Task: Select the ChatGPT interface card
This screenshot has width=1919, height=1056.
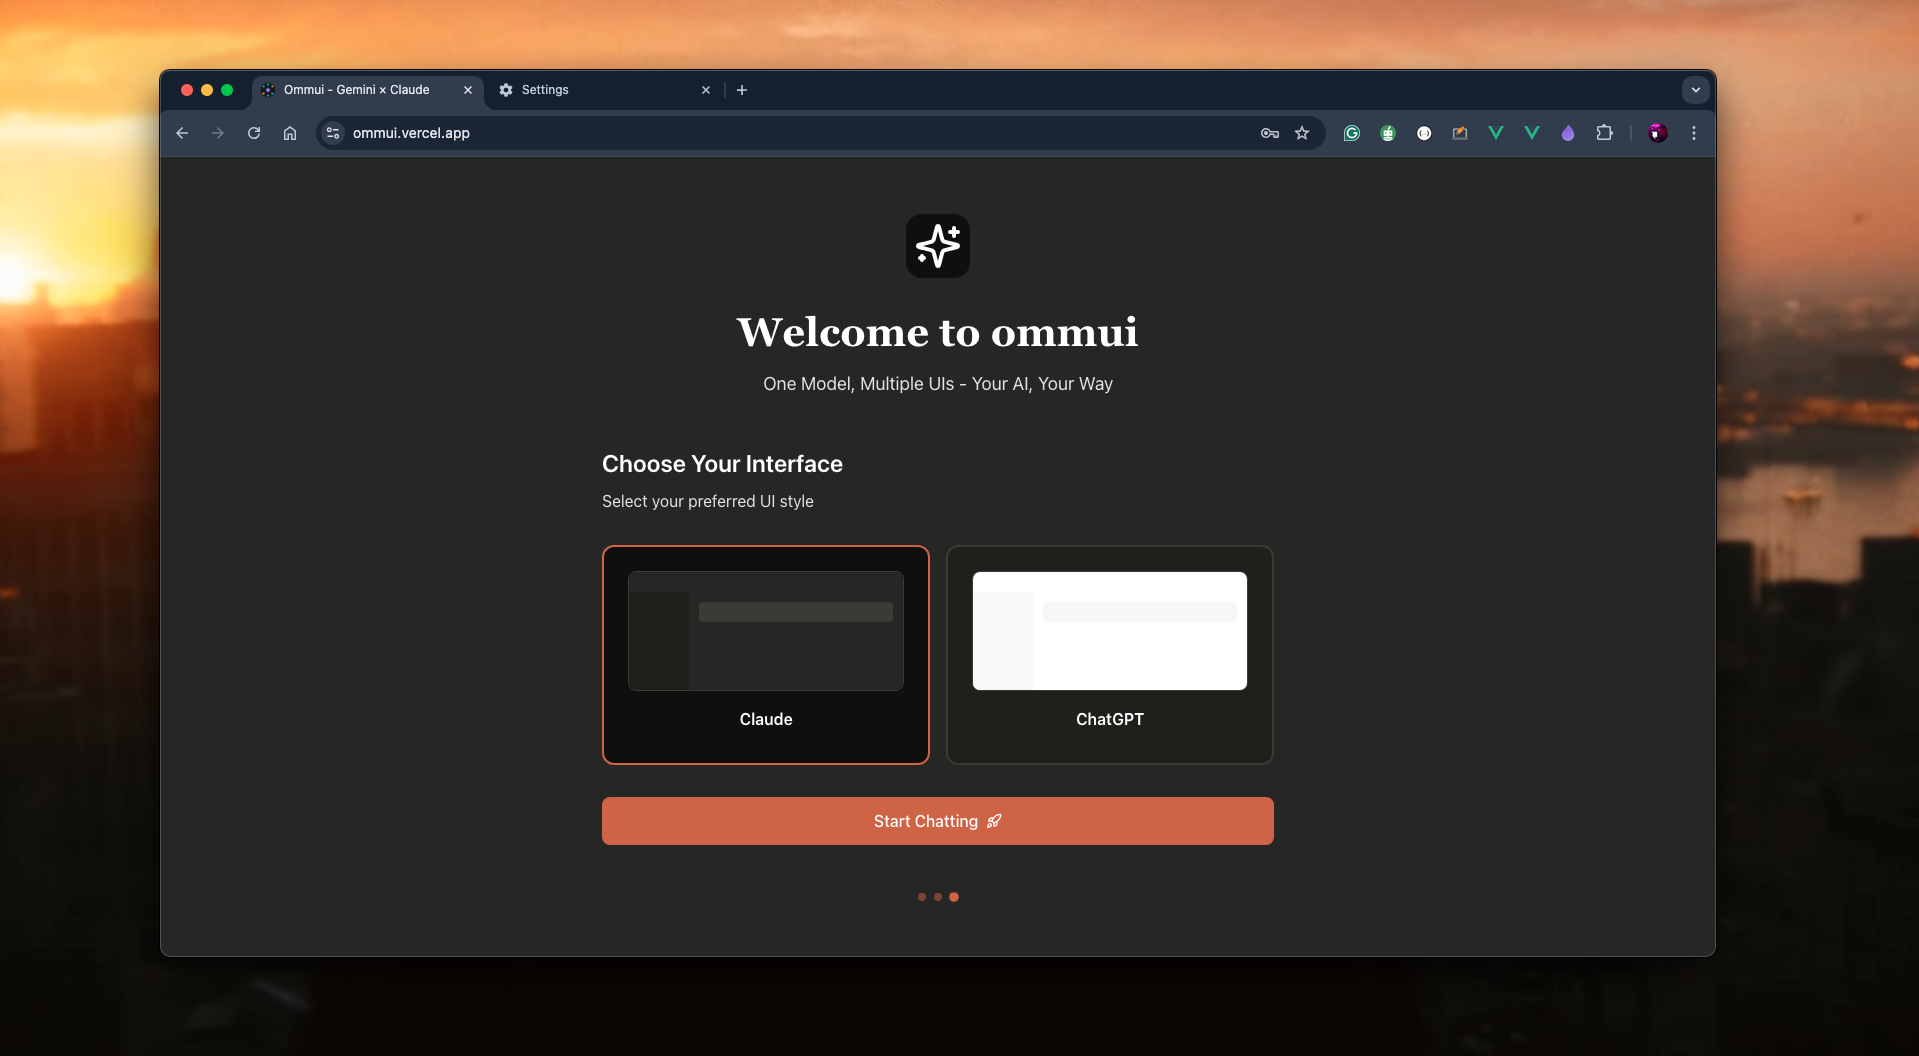Action: (x=1109, y=655)
